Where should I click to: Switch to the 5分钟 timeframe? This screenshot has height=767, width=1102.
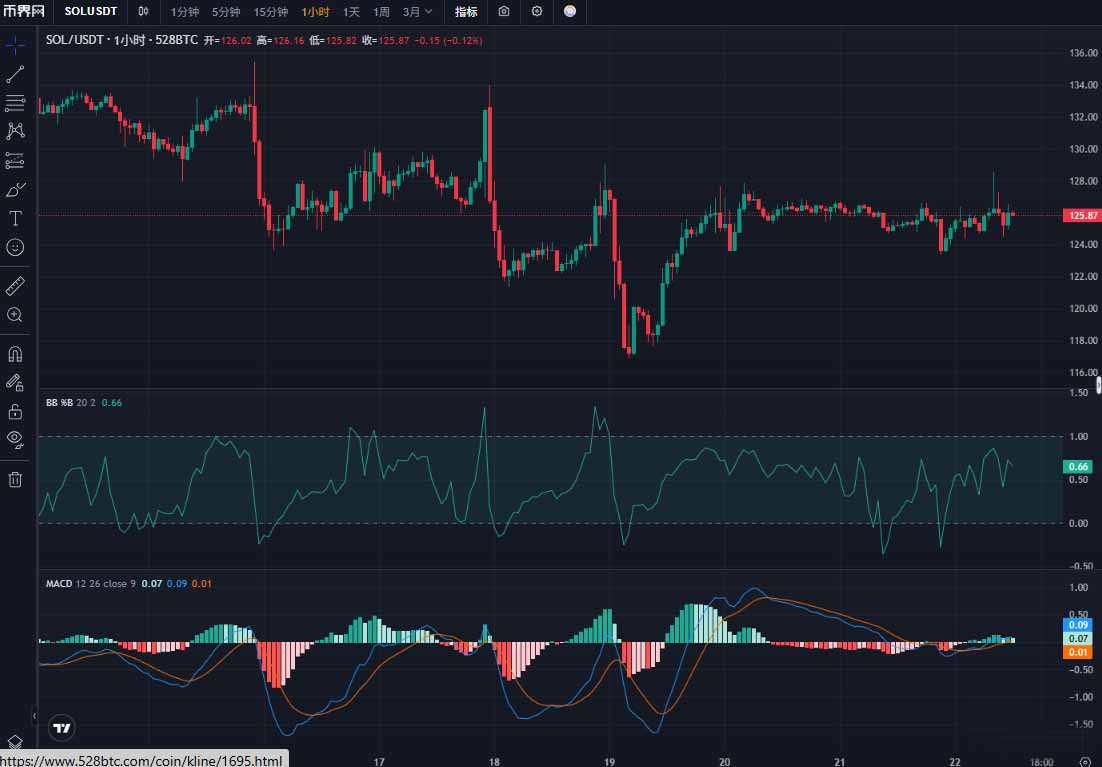pos(226,12)
